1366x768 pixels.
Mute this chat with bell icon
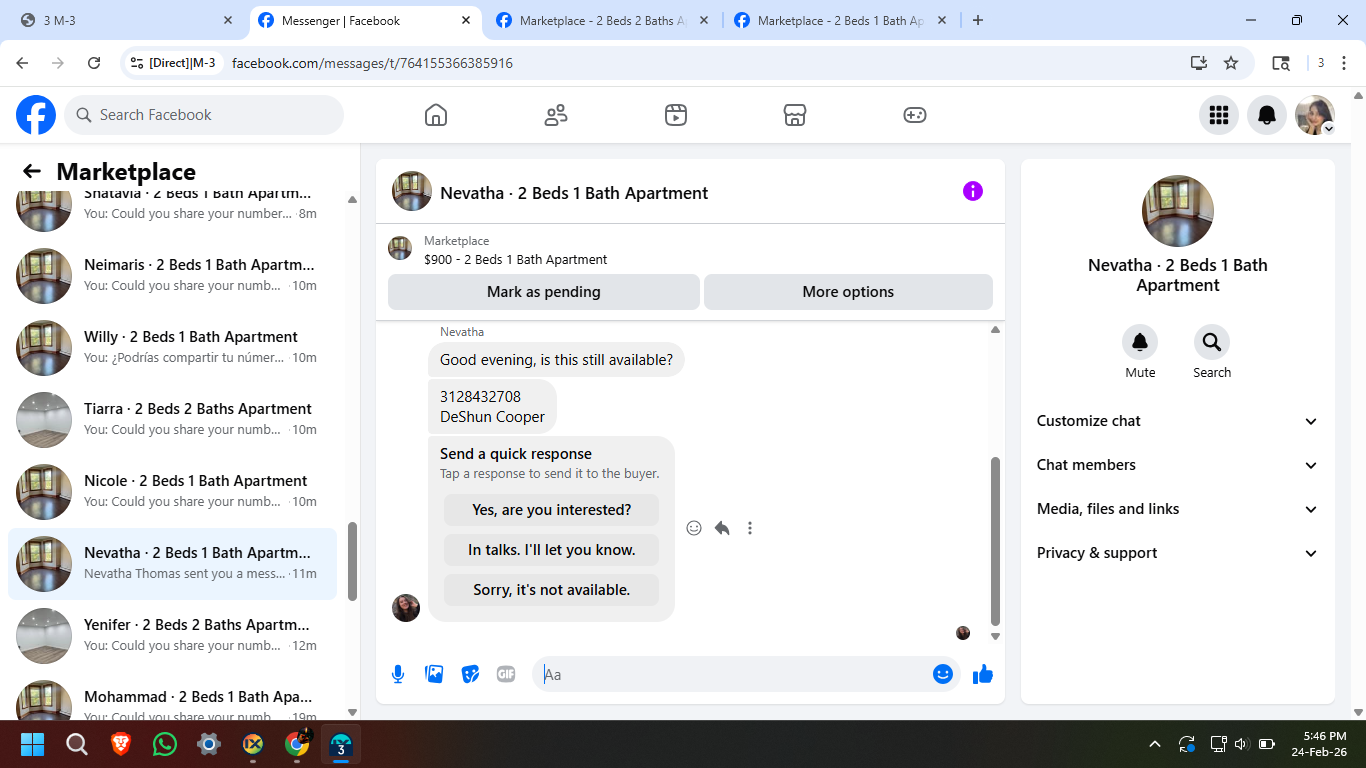(x=1140, y=343)
